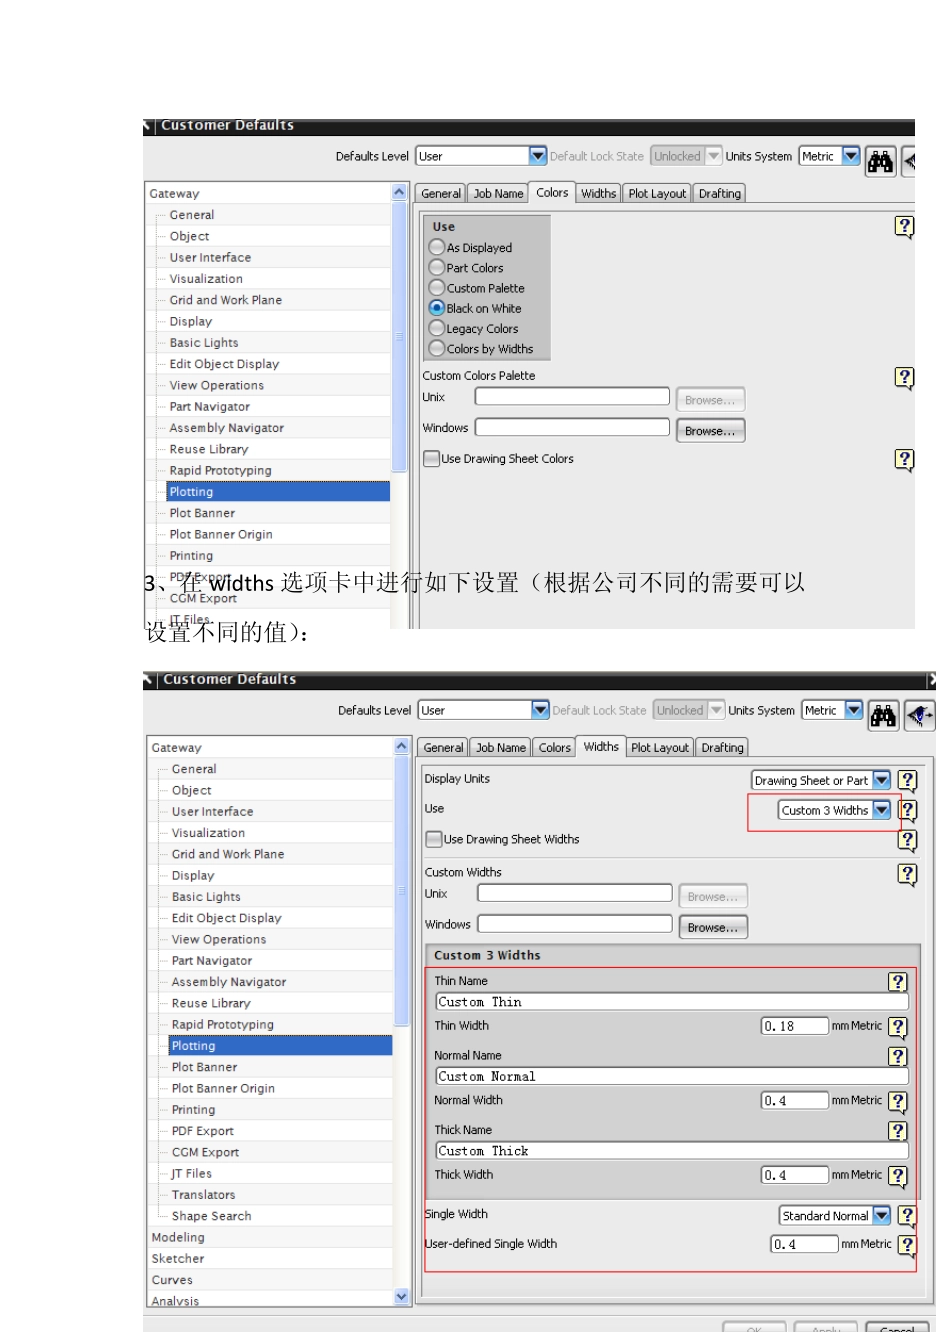Viewport: 950px width, 1344px height.
Task: Select Translators in the settings tree
Action: click(x=204, y=1195)
